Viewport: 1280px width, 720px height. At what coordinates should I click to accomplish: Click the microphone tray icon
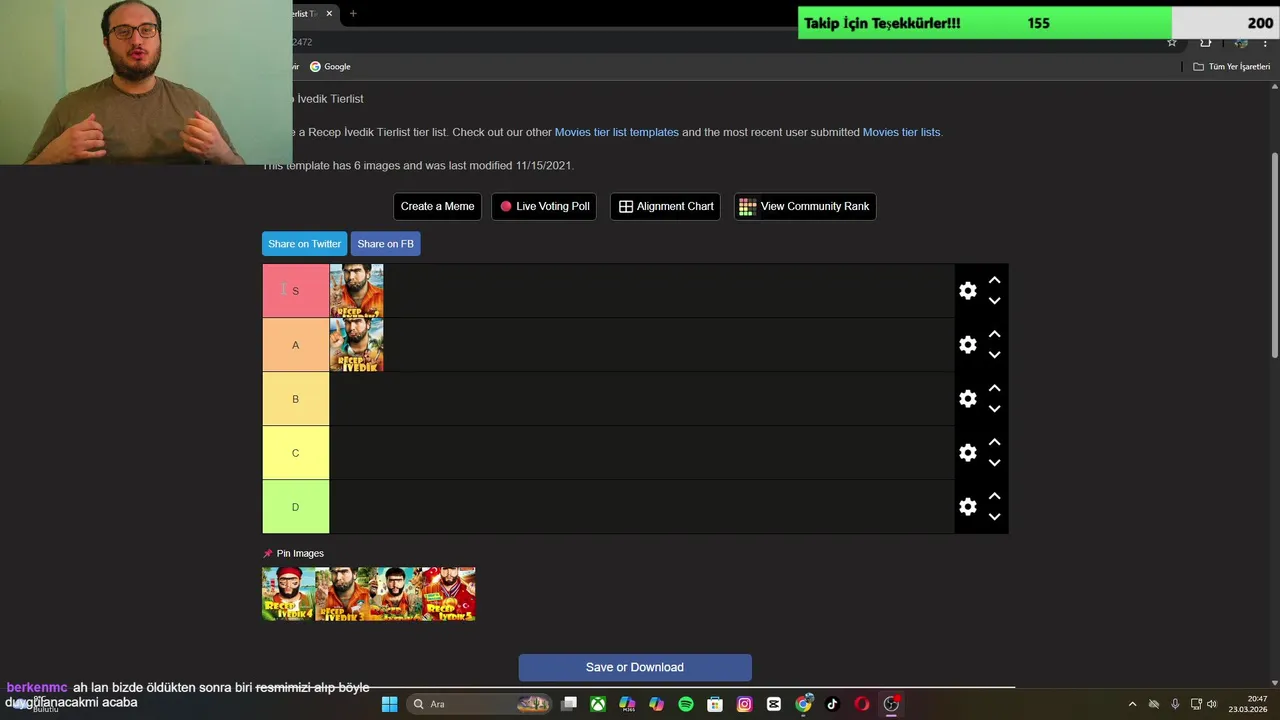pyautogui.click(x=1175, y=704)
